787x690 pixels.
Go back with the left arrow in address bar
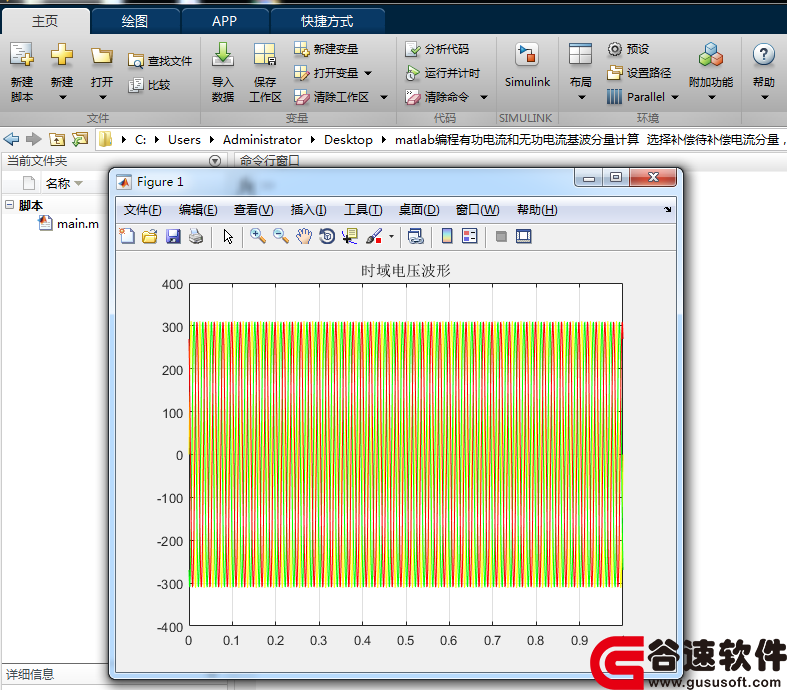(11, 139)
